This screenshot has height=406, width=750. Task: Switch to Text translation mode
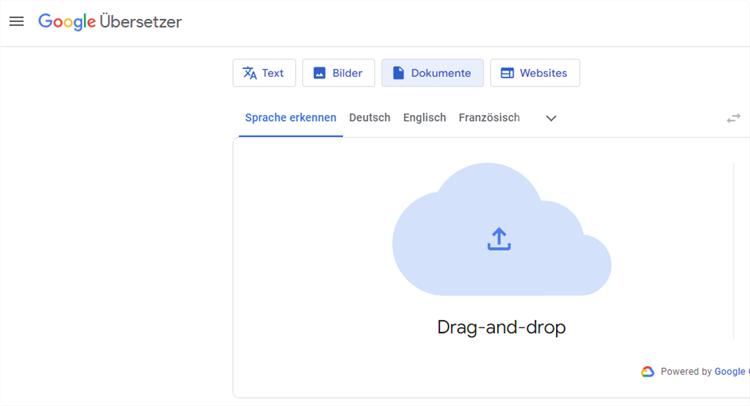264,73
